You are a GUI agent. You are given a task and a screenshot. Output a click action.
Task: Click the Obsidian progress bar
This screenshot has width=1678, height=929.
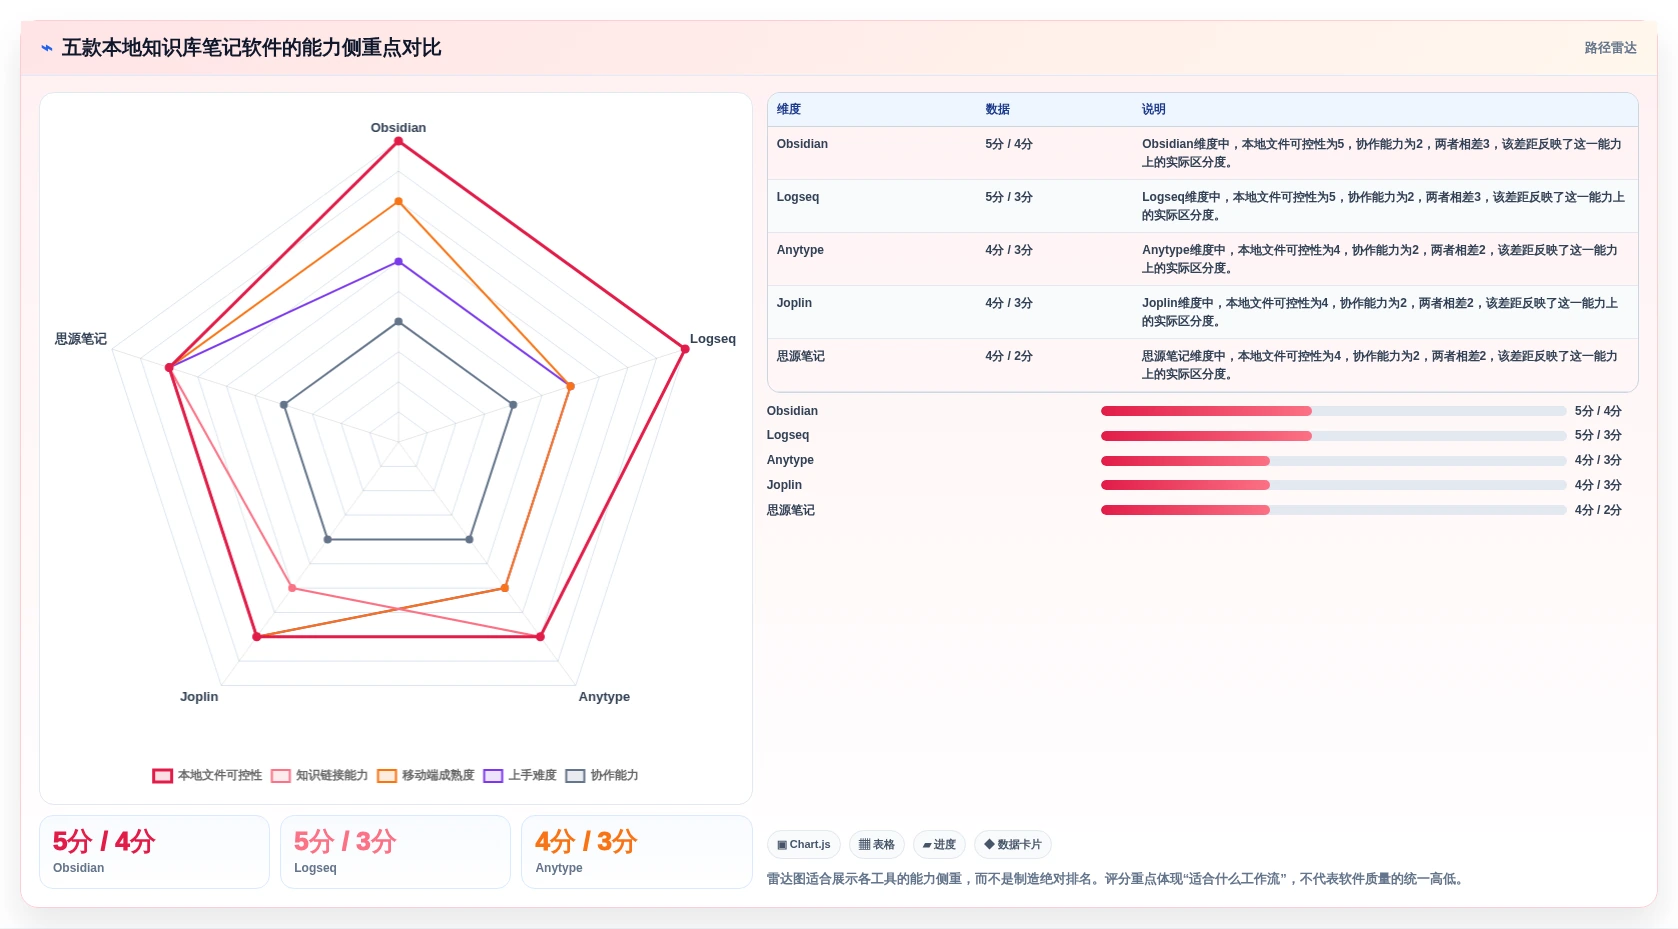click(x=1333, y=411)
